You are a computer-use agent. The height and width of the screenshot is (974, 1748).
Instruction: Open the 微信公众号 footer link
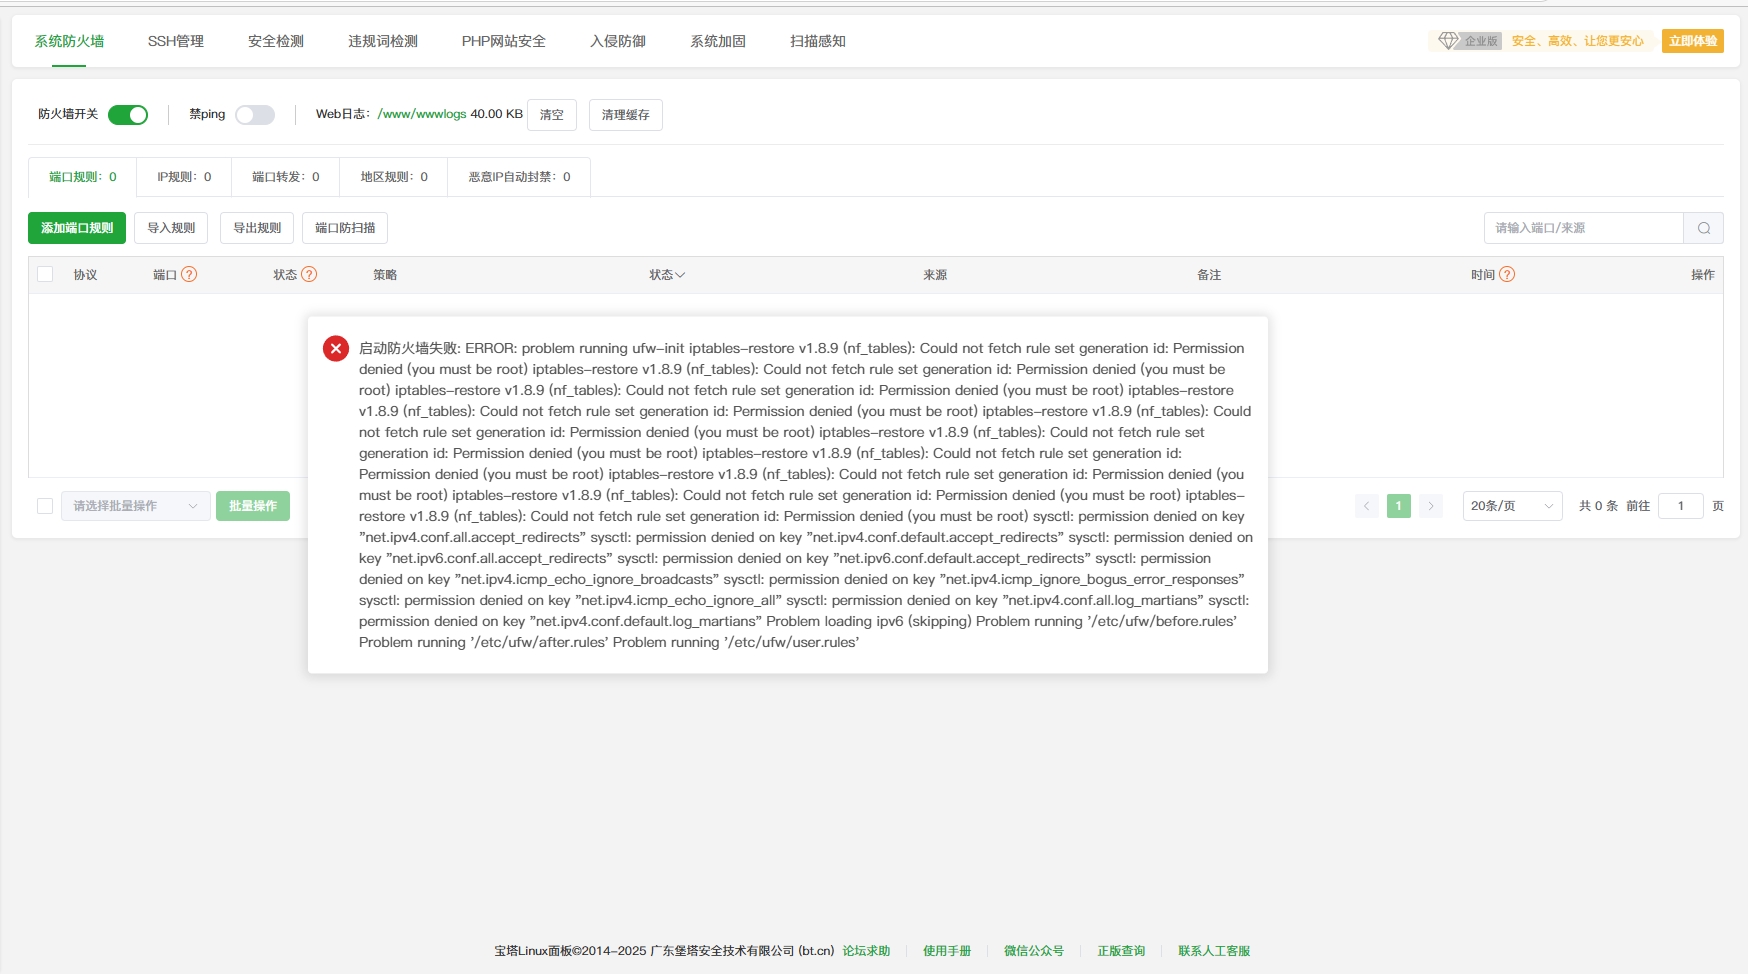pyautogui.click(x=1034, y=951)
